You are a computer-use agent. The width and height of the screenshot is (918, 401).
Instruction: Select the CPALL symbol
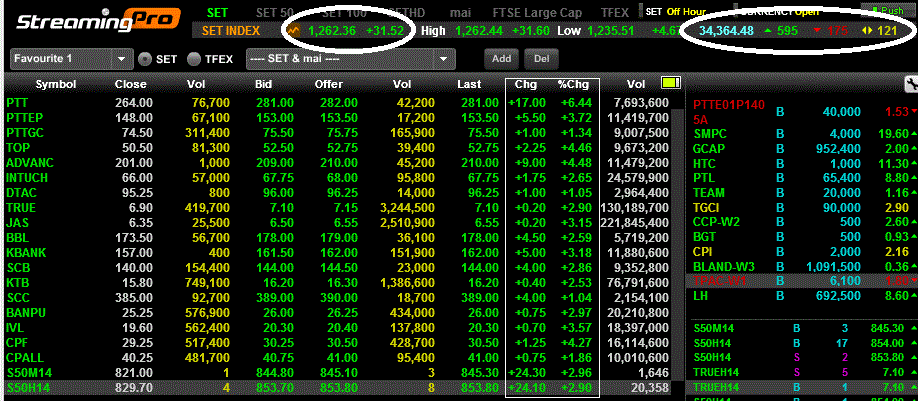click(x=25, y=358)
